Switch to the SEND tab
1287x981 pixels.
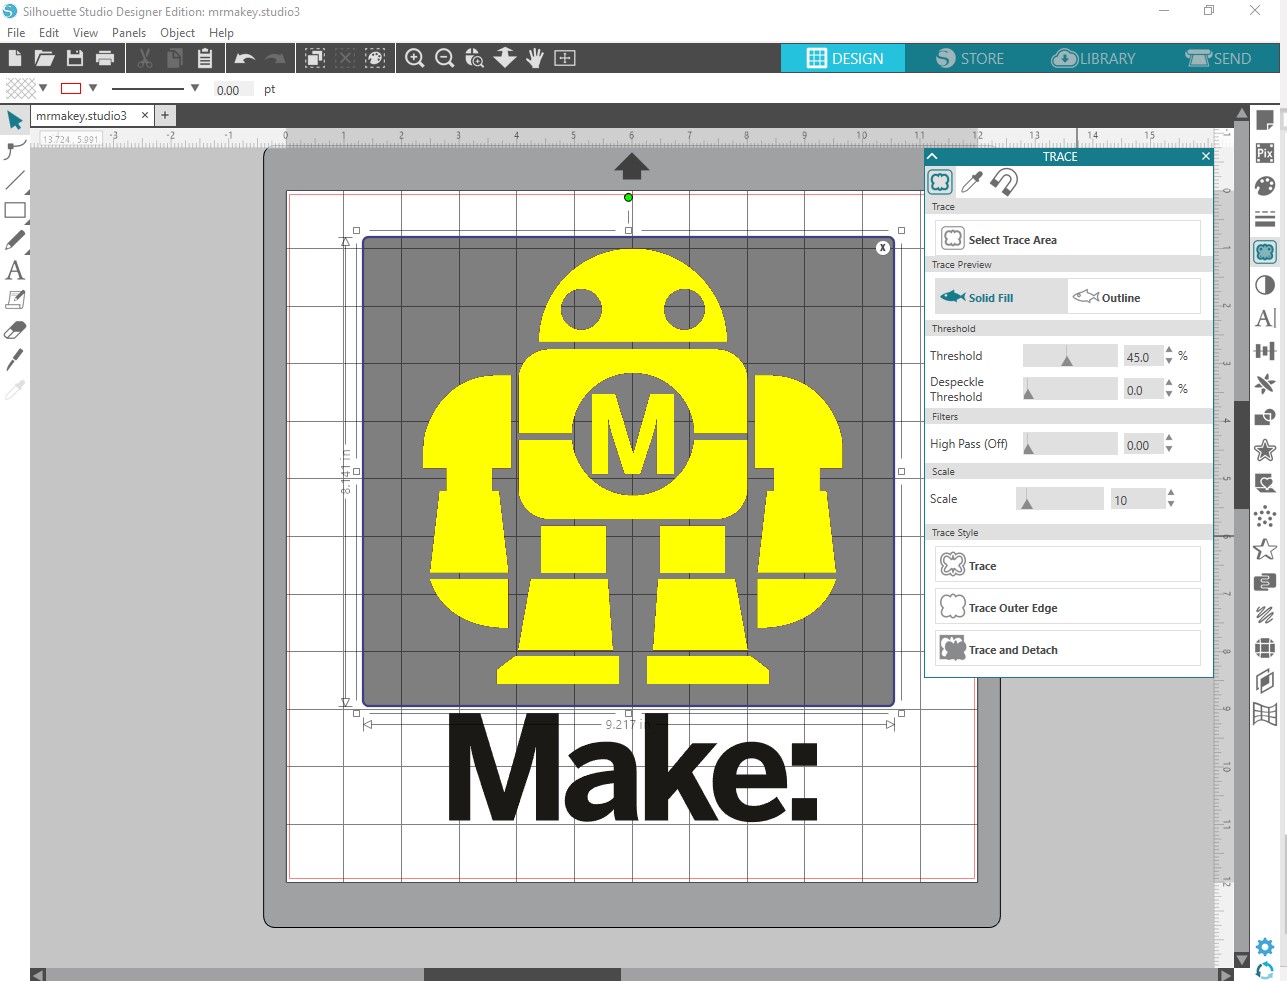tap(1218, 58)
